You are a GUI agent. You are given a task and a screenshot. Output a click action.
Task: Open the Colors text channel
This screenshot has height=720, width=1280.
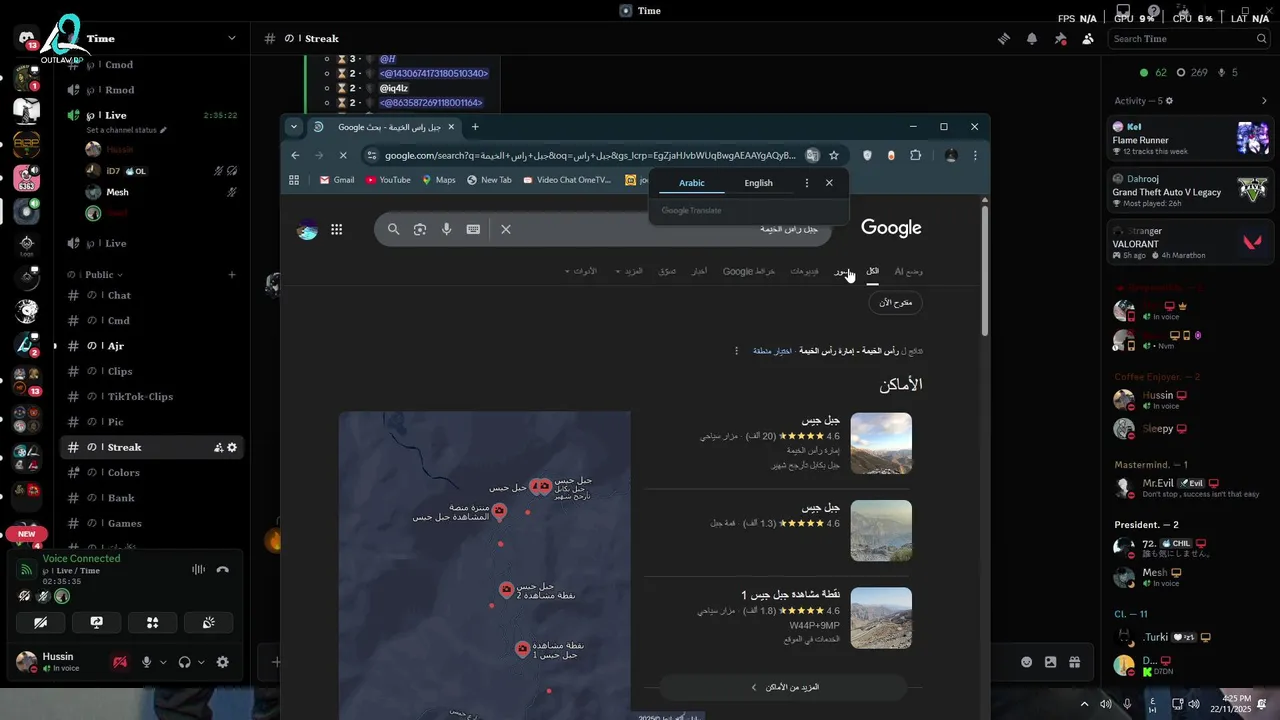pos(153,473)
